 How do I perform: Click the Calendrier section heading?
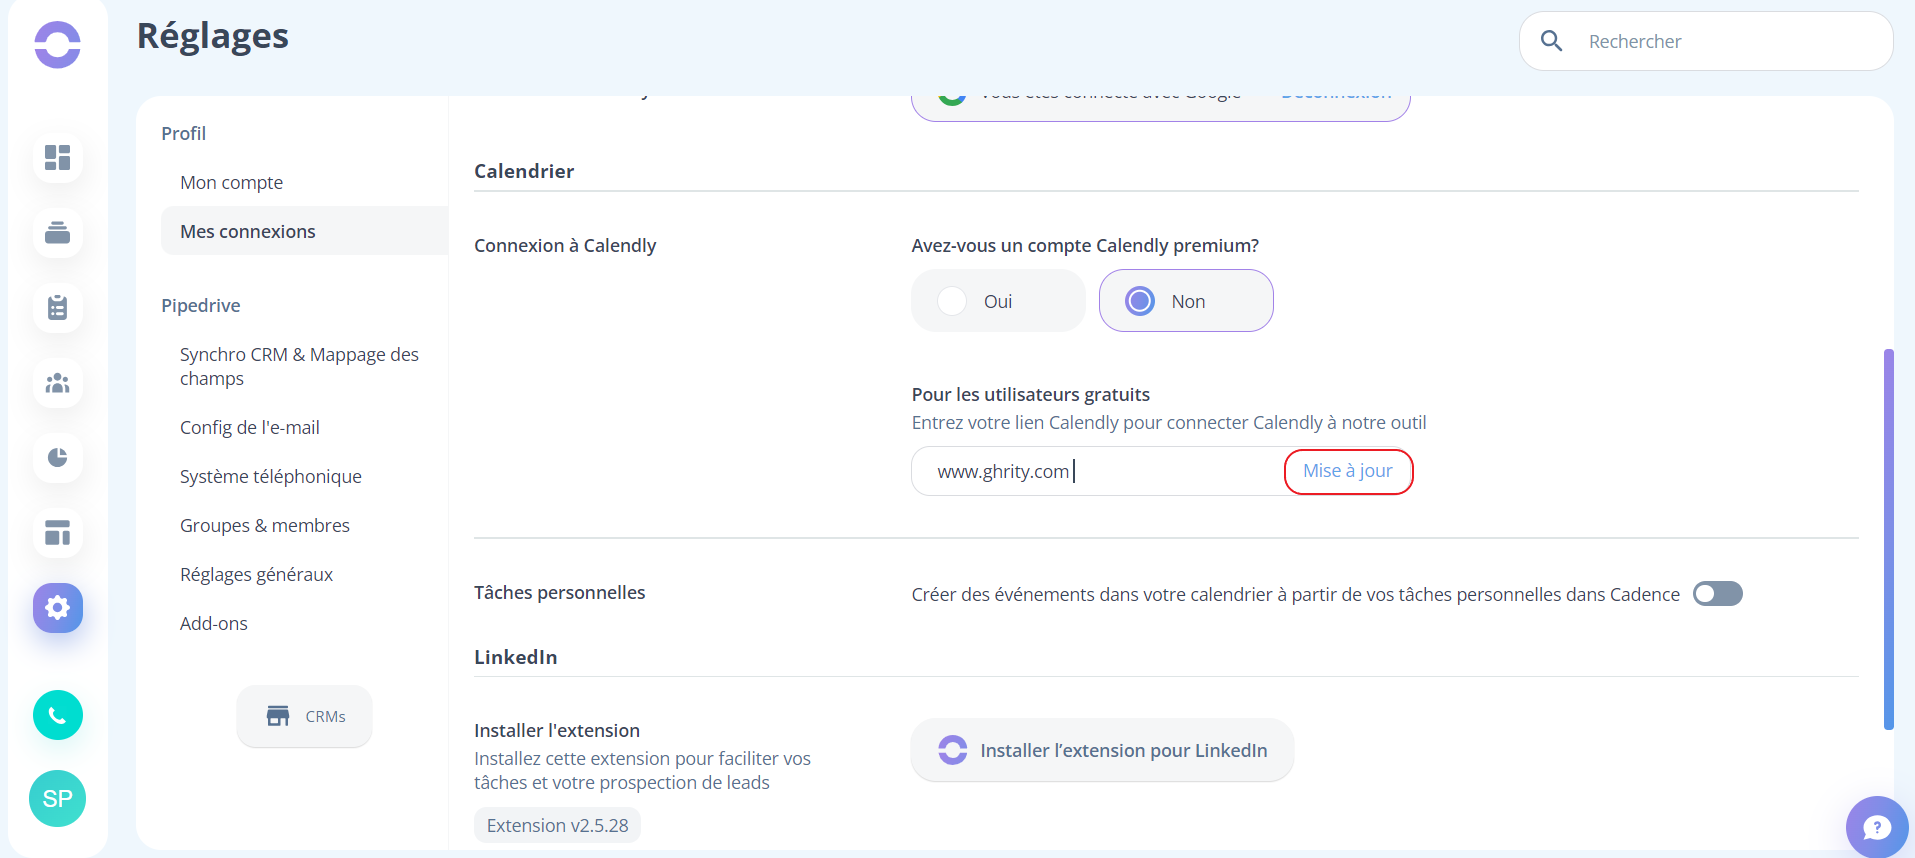(524, 171)
